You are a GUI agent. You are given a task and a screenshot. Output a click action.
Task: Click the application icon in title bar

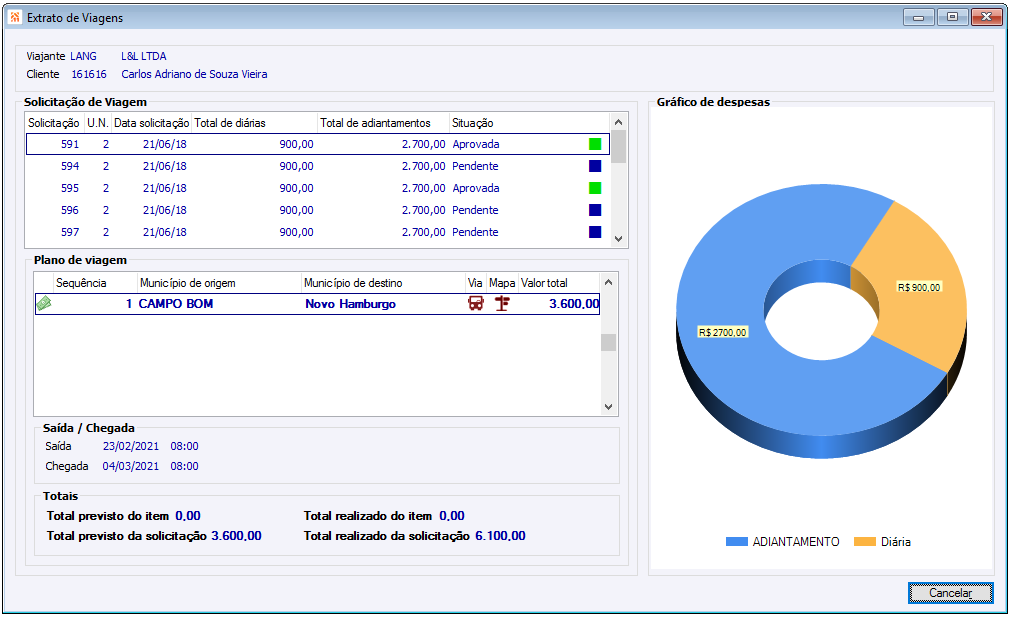coord(14,18)
